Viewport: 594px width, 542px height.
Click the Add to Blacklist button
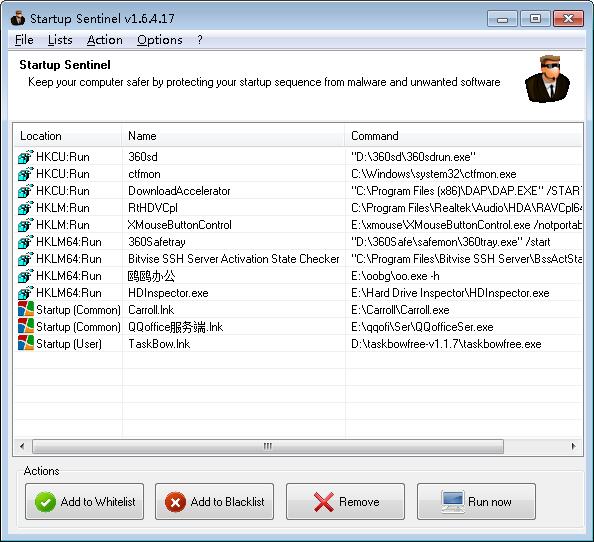click(x=214, y=501)
